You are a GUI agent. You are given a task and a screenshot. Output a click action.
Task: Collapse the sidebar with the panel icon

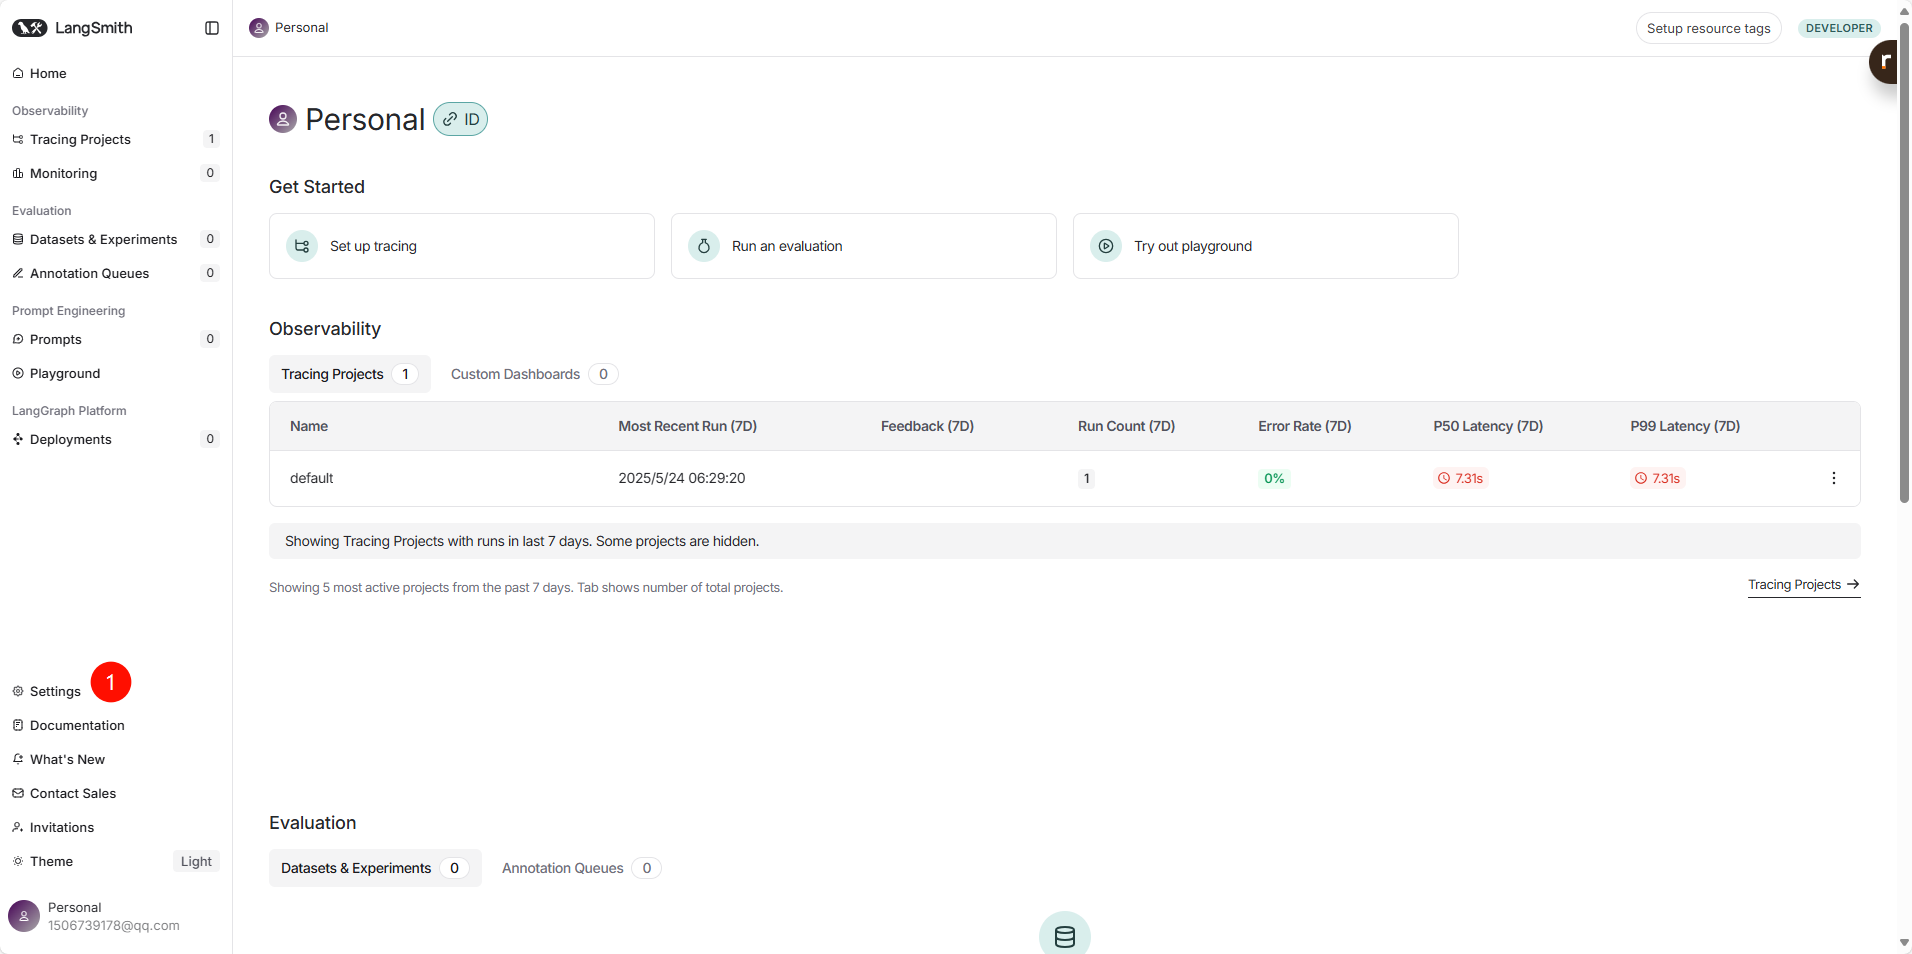pyautogui.click(x=212, y=28)
